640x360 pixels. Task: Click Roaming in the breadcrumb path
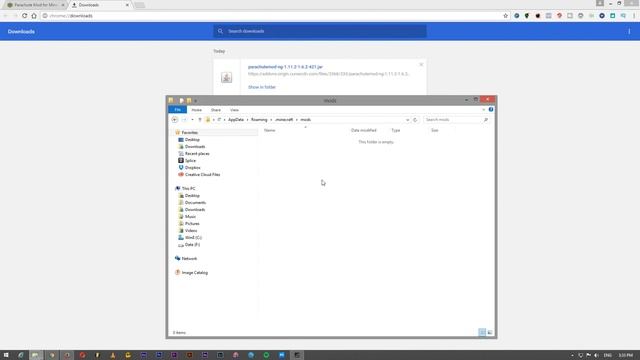259,120
